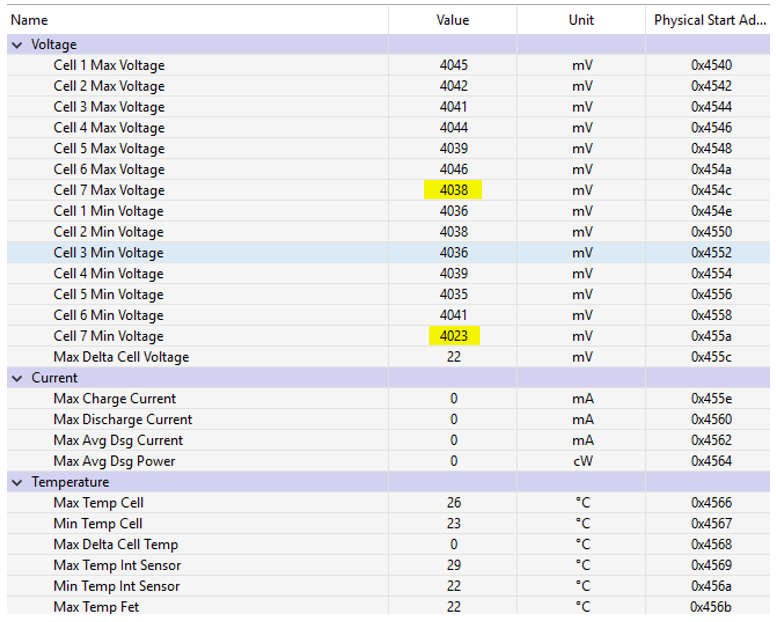
Task: Click the value 26 of Max Temp Cell
Action: tap(453, 503)
